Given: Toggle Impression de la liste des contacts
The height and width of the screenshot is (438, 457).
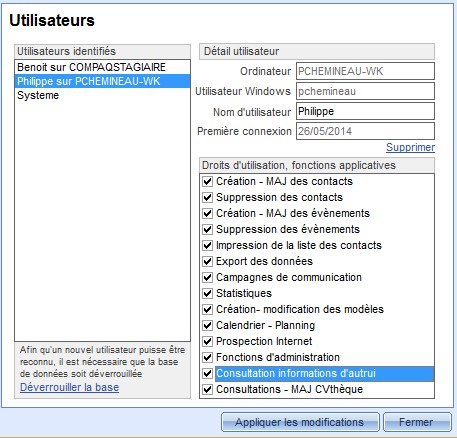Looking at the screenshot, I should point(207,245).
